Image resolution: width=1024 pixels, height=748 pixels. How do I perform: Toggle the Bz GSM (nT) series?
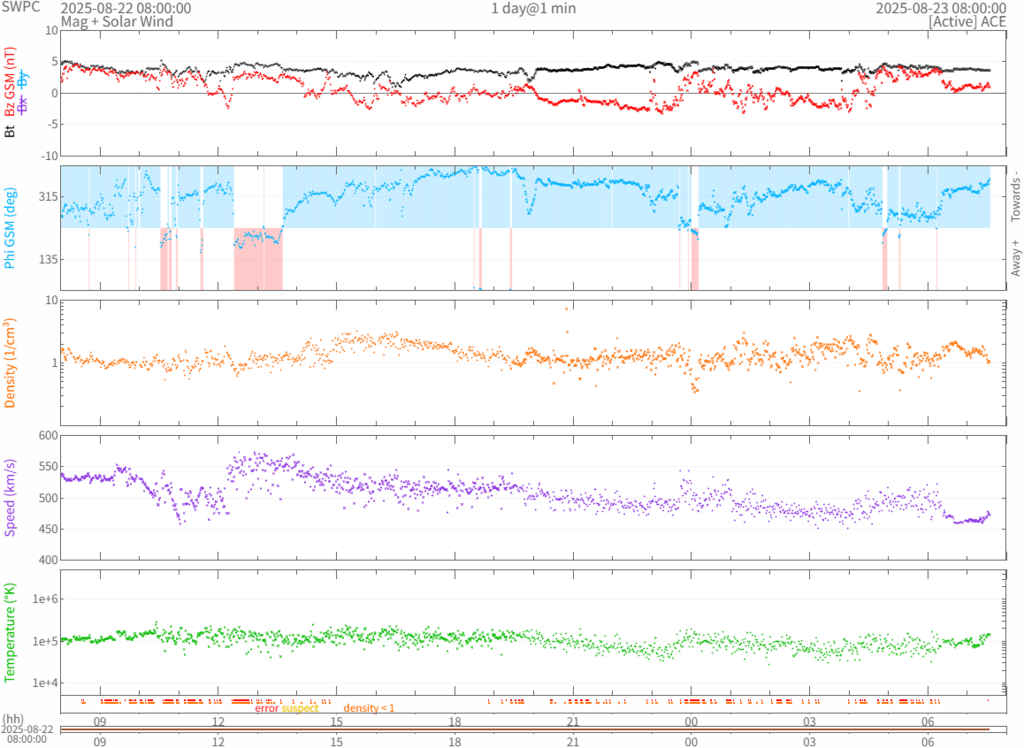[x=10, y=83]
